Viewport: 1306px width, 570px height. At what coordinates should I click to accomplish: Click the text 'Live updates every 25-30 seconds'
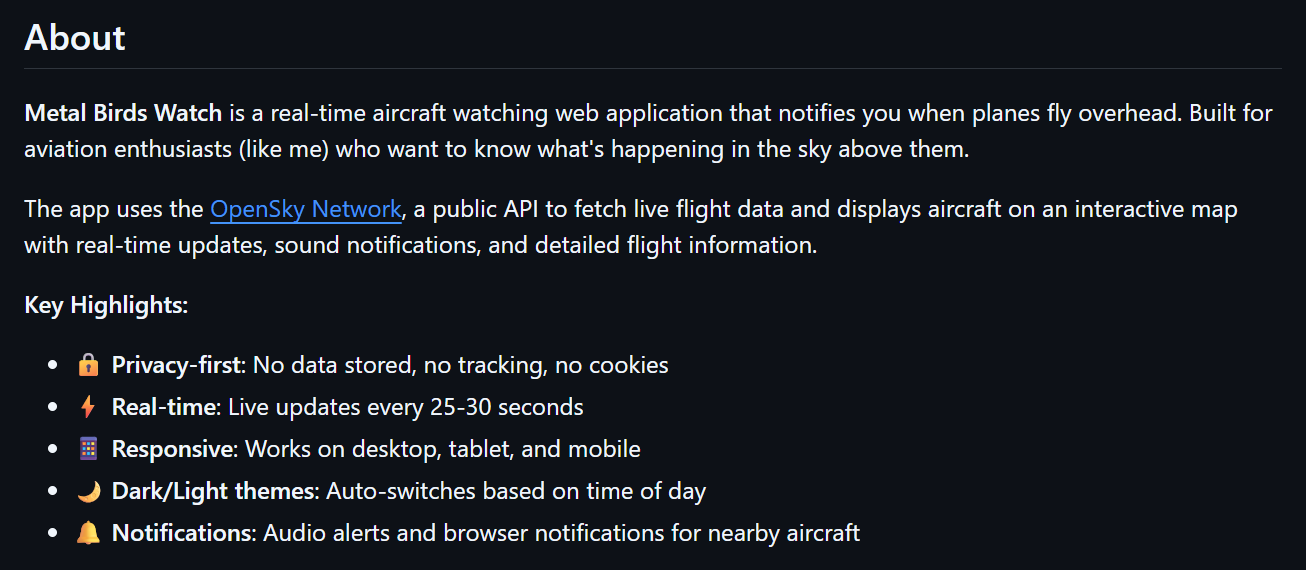coord(406,408)
